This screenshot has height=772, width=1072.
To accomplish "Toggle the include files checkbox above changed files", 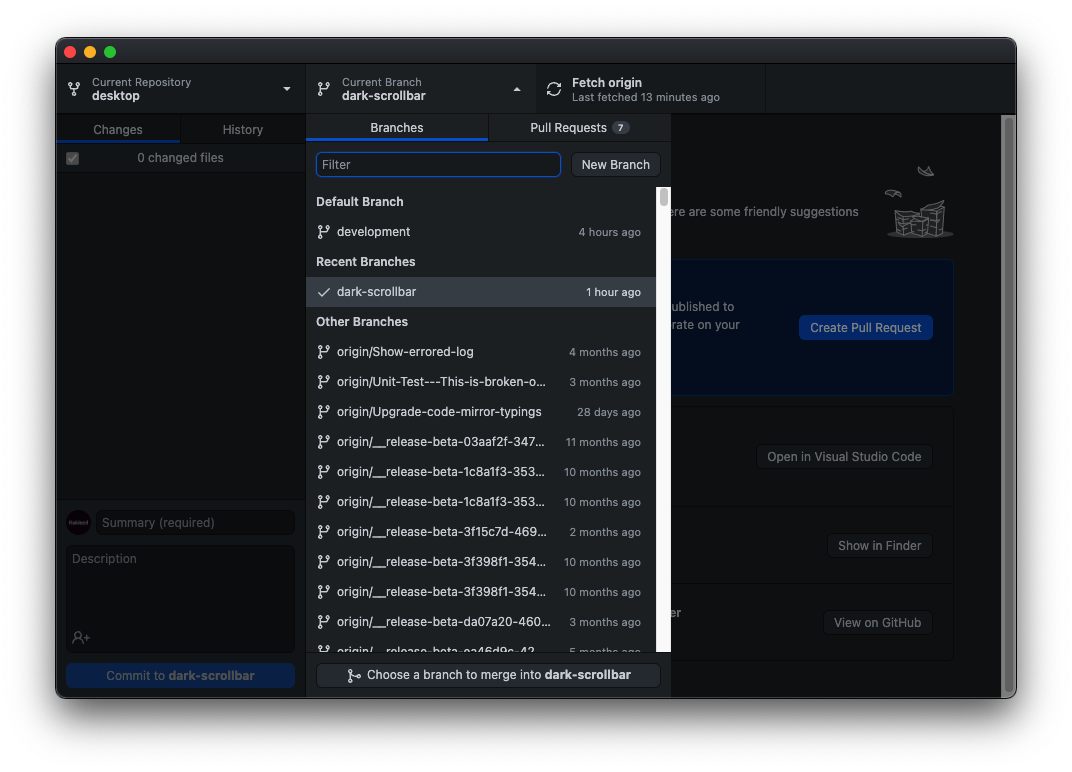I will pos(72,158).
